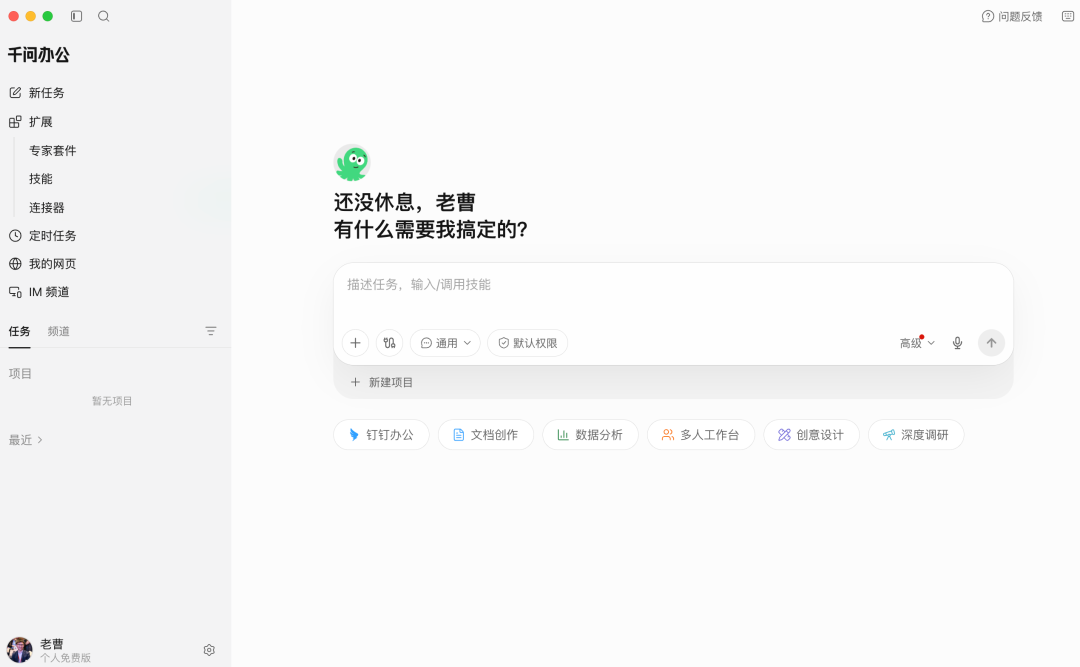This screenshot has height=667, width=1080.
Task: Open the task filter icon
Action: (x=211, y=331)
